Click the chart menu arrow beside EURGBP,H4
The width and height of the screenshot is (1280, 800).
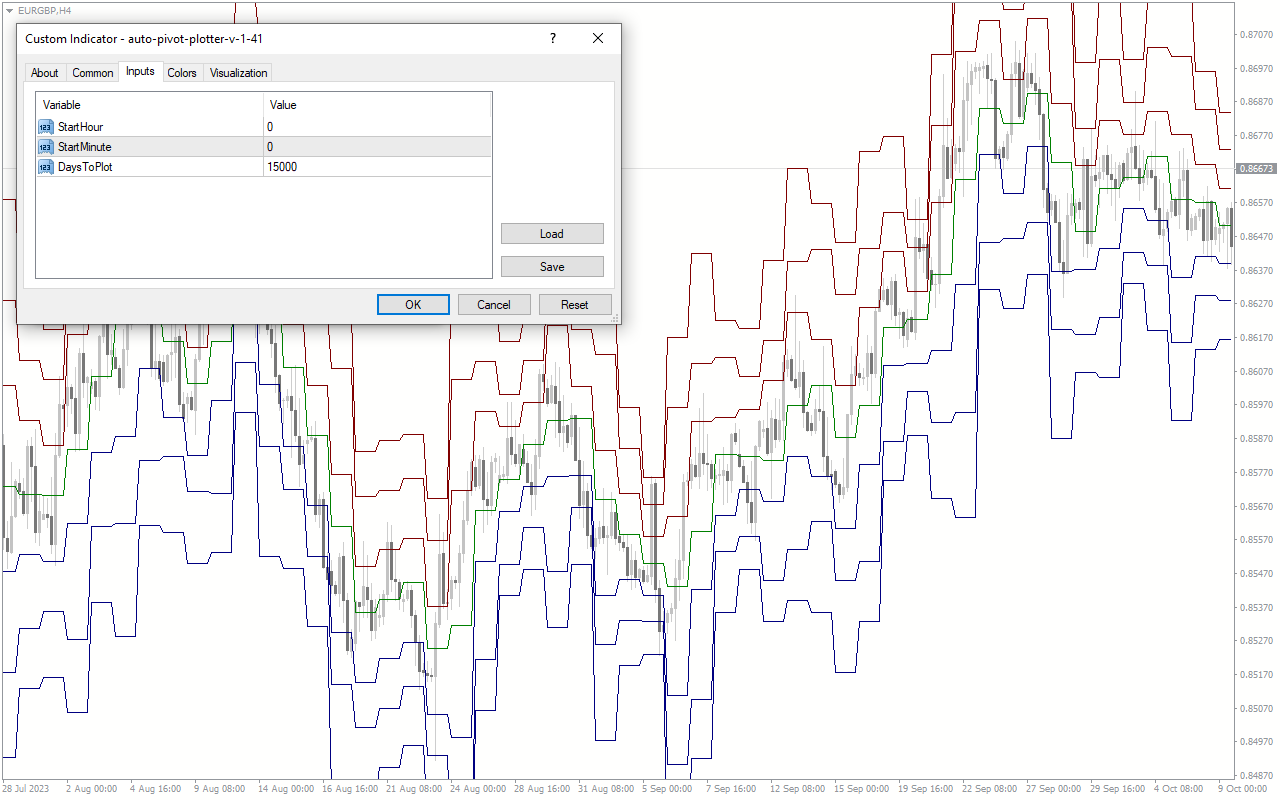coord(9,10)
